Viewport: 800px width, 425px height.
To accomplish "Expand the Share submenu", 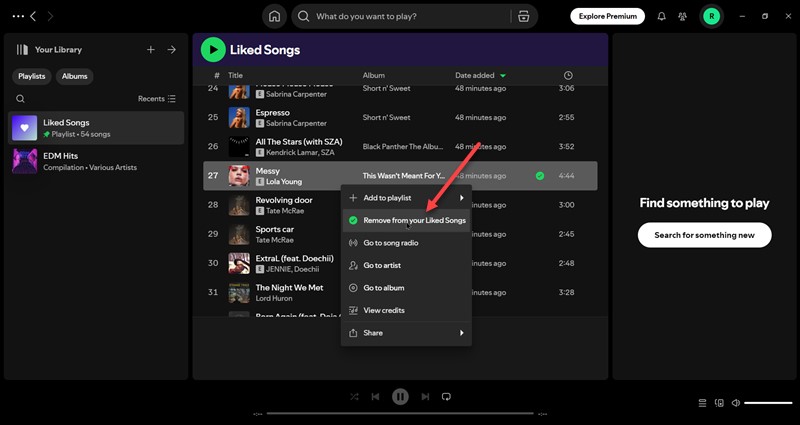I will 406,333.
